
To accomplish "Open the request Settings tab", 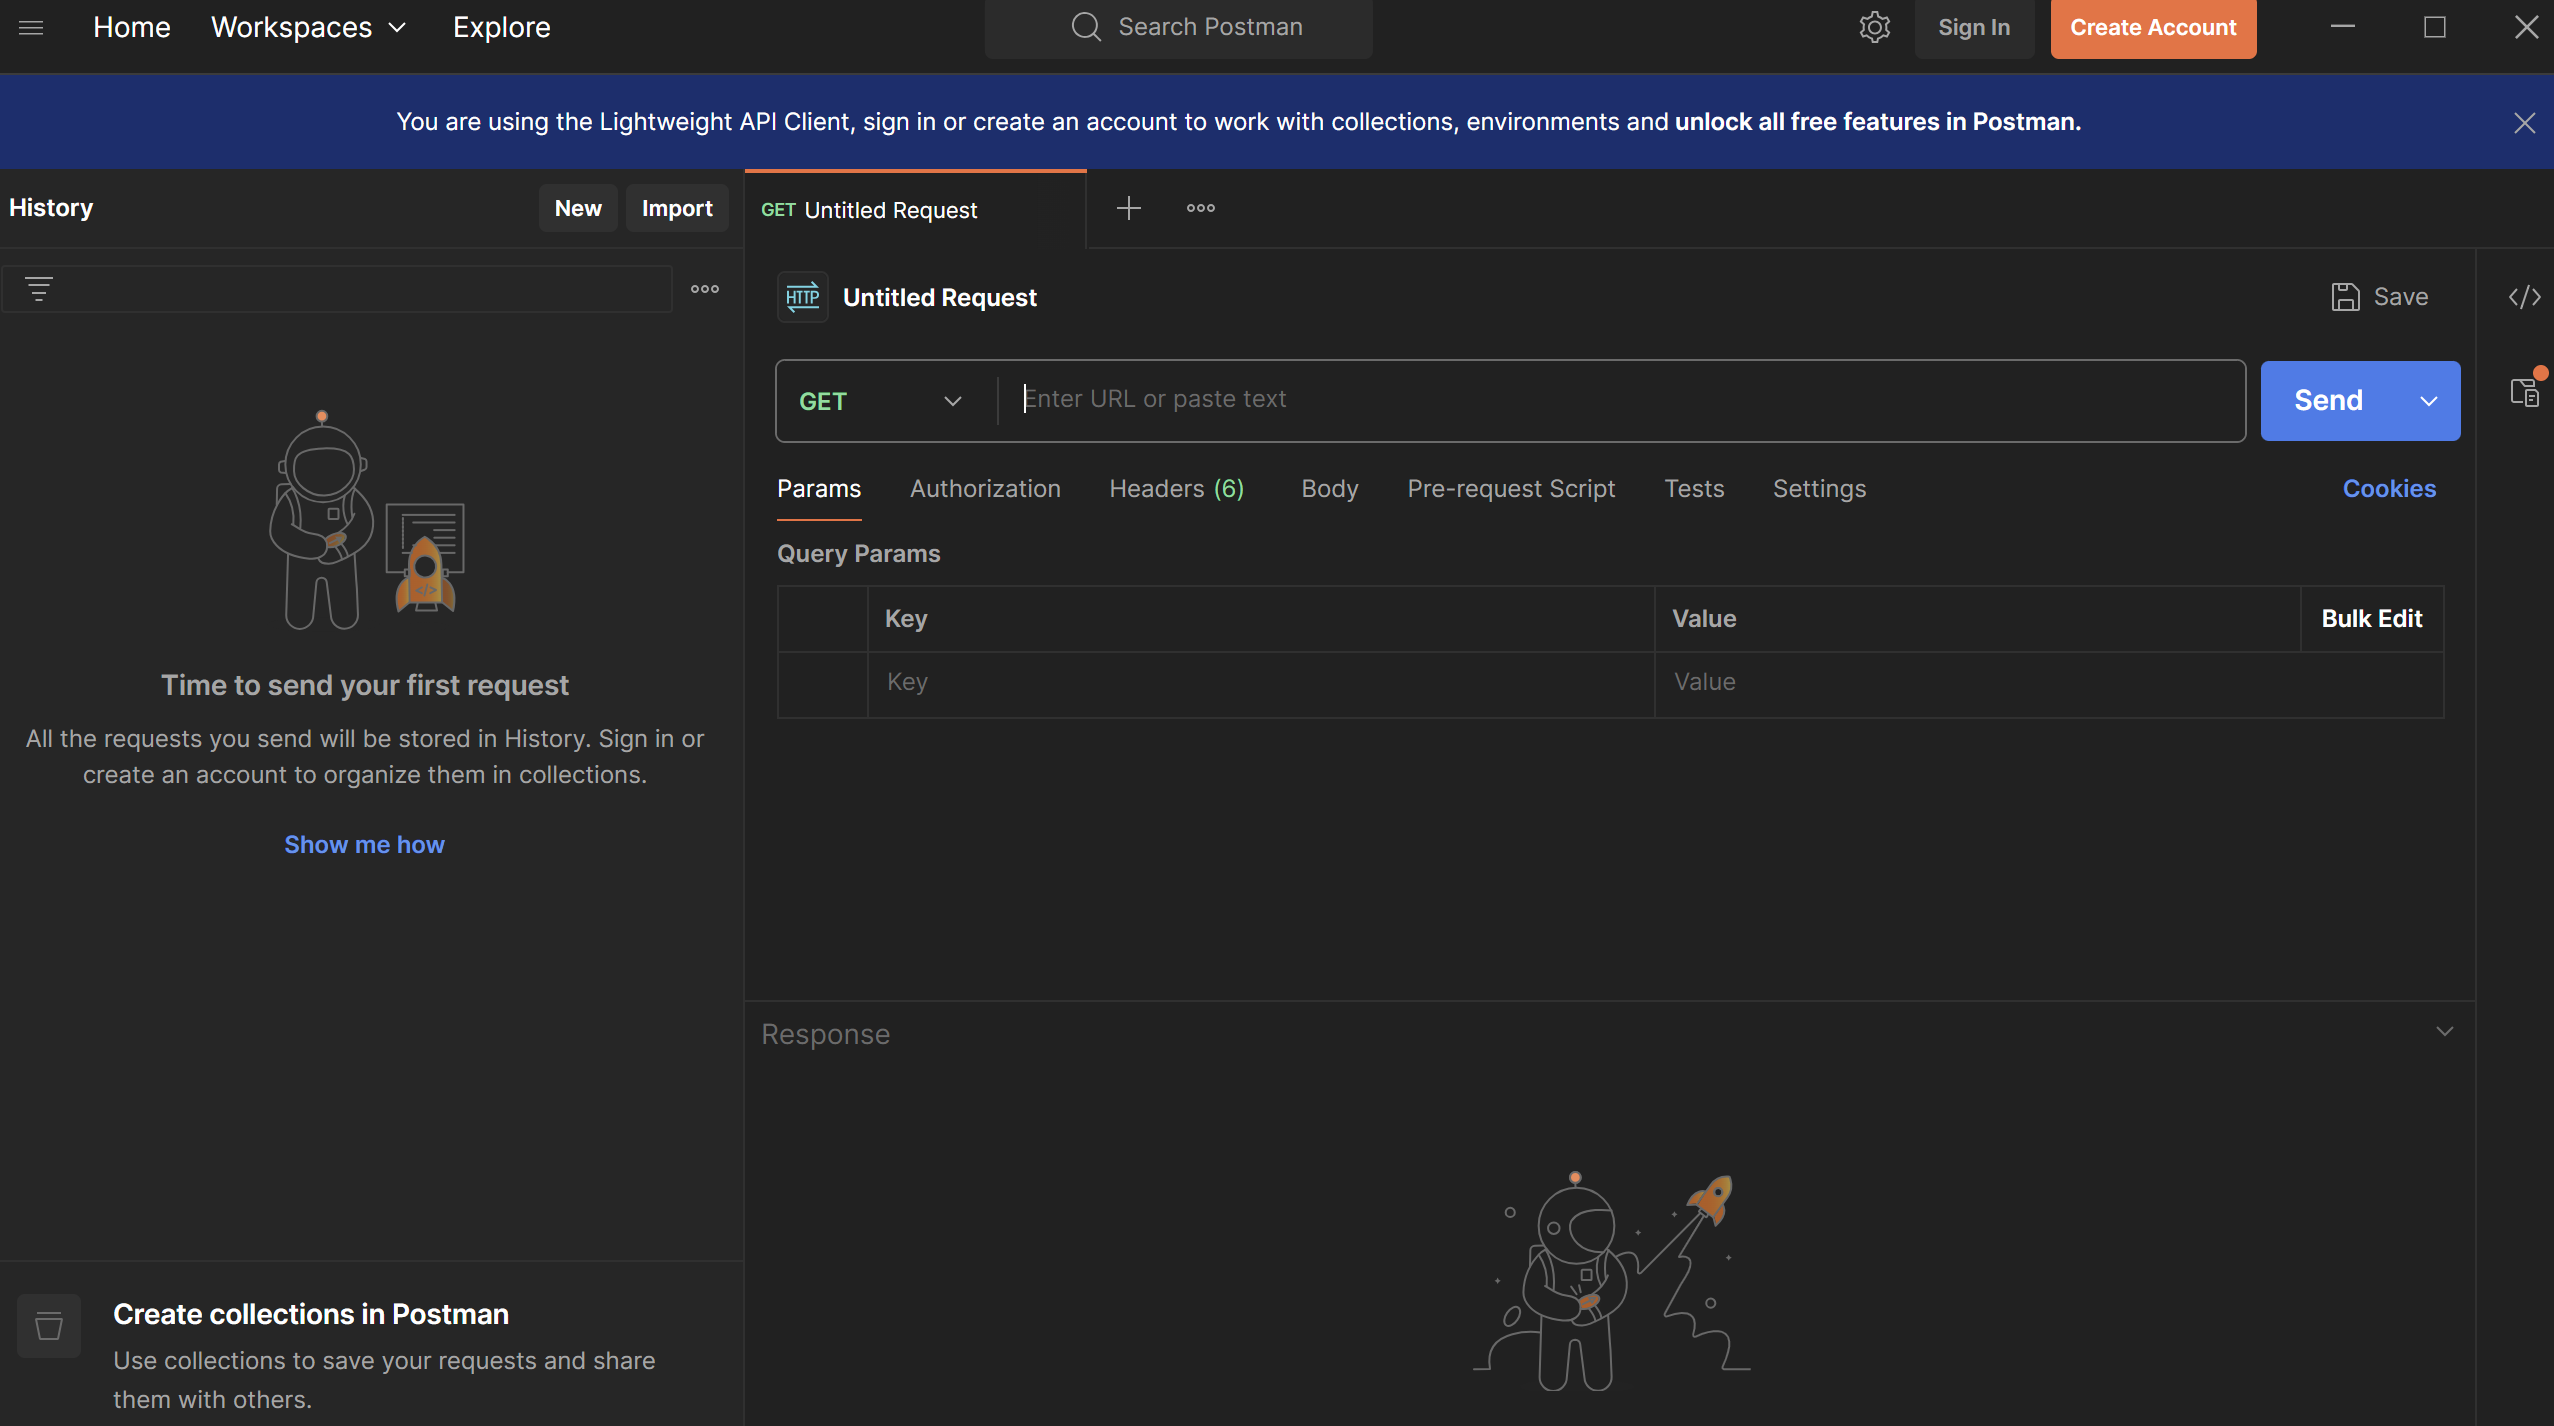I will [1819, 489].
